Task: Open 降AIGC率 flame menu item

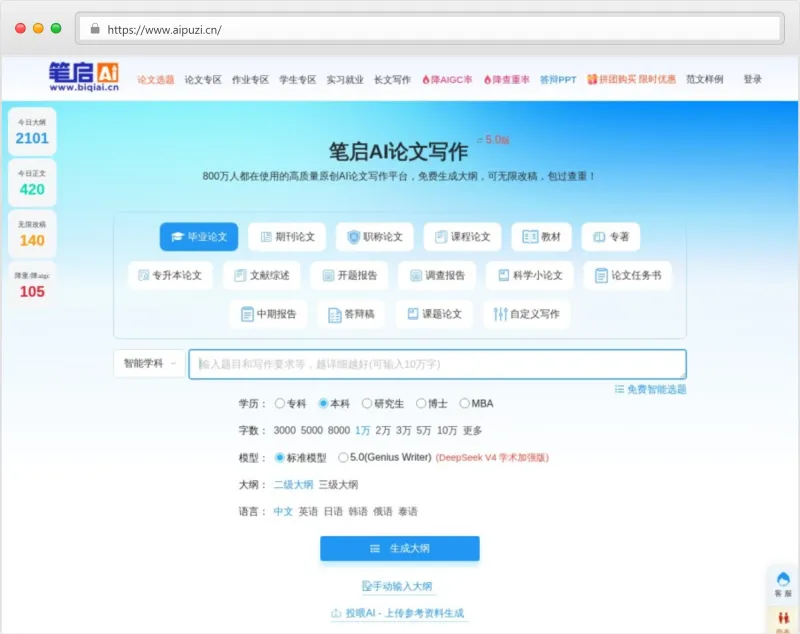Action: 447,80
